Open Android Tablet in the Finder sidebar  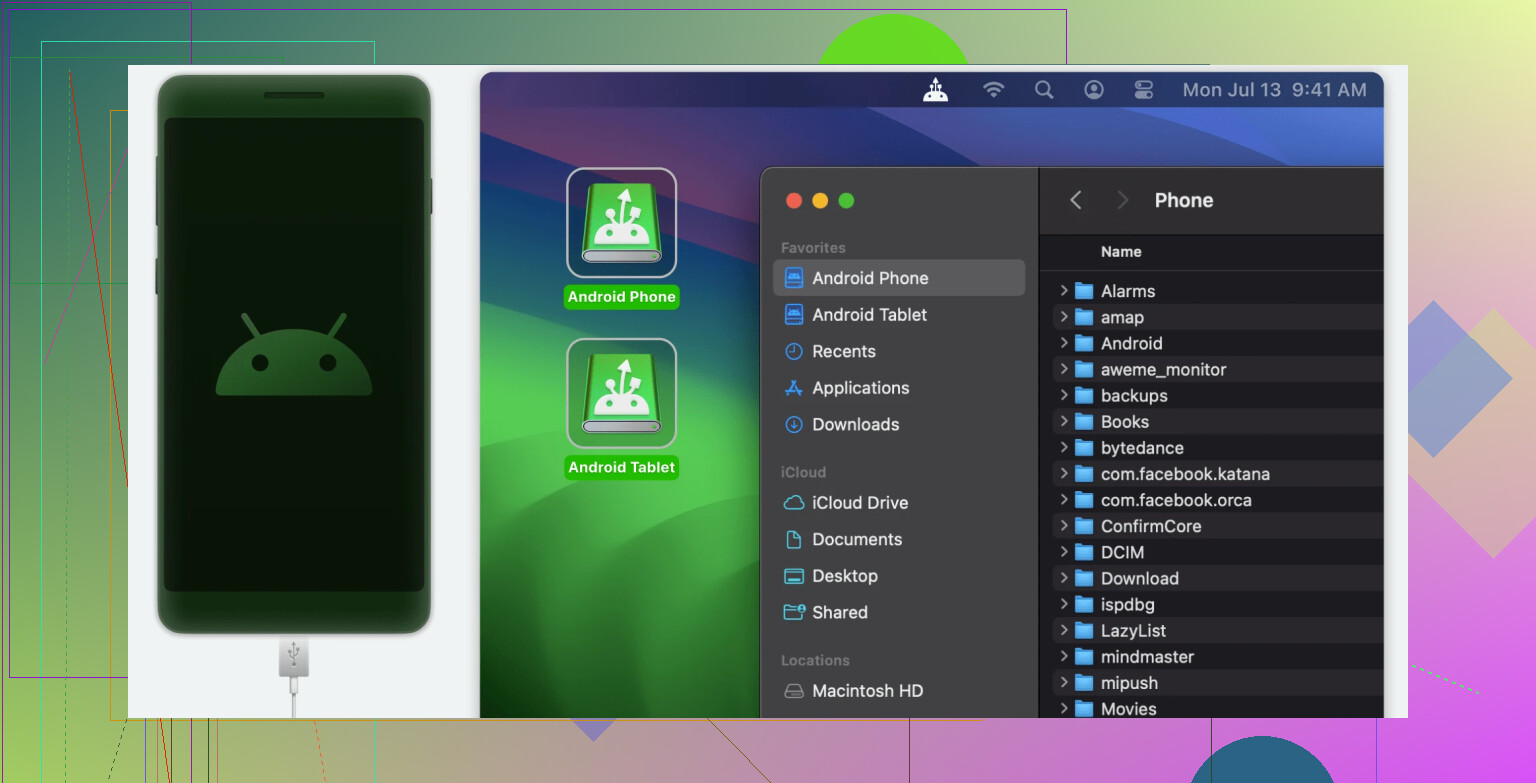pyautogui.click(x=899, y=315)
